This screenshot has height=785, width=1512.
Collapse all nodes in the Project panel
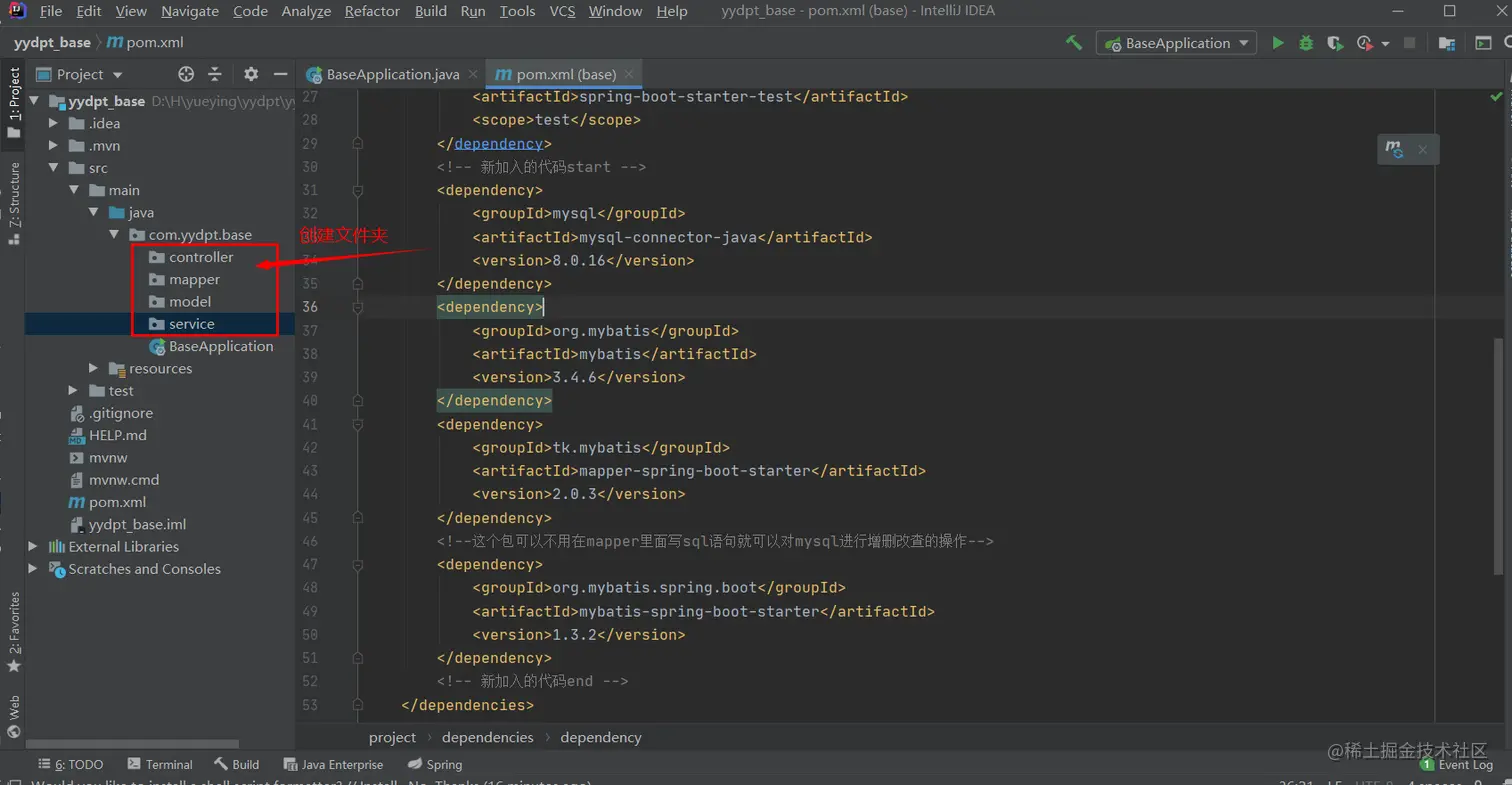point(214,74)
